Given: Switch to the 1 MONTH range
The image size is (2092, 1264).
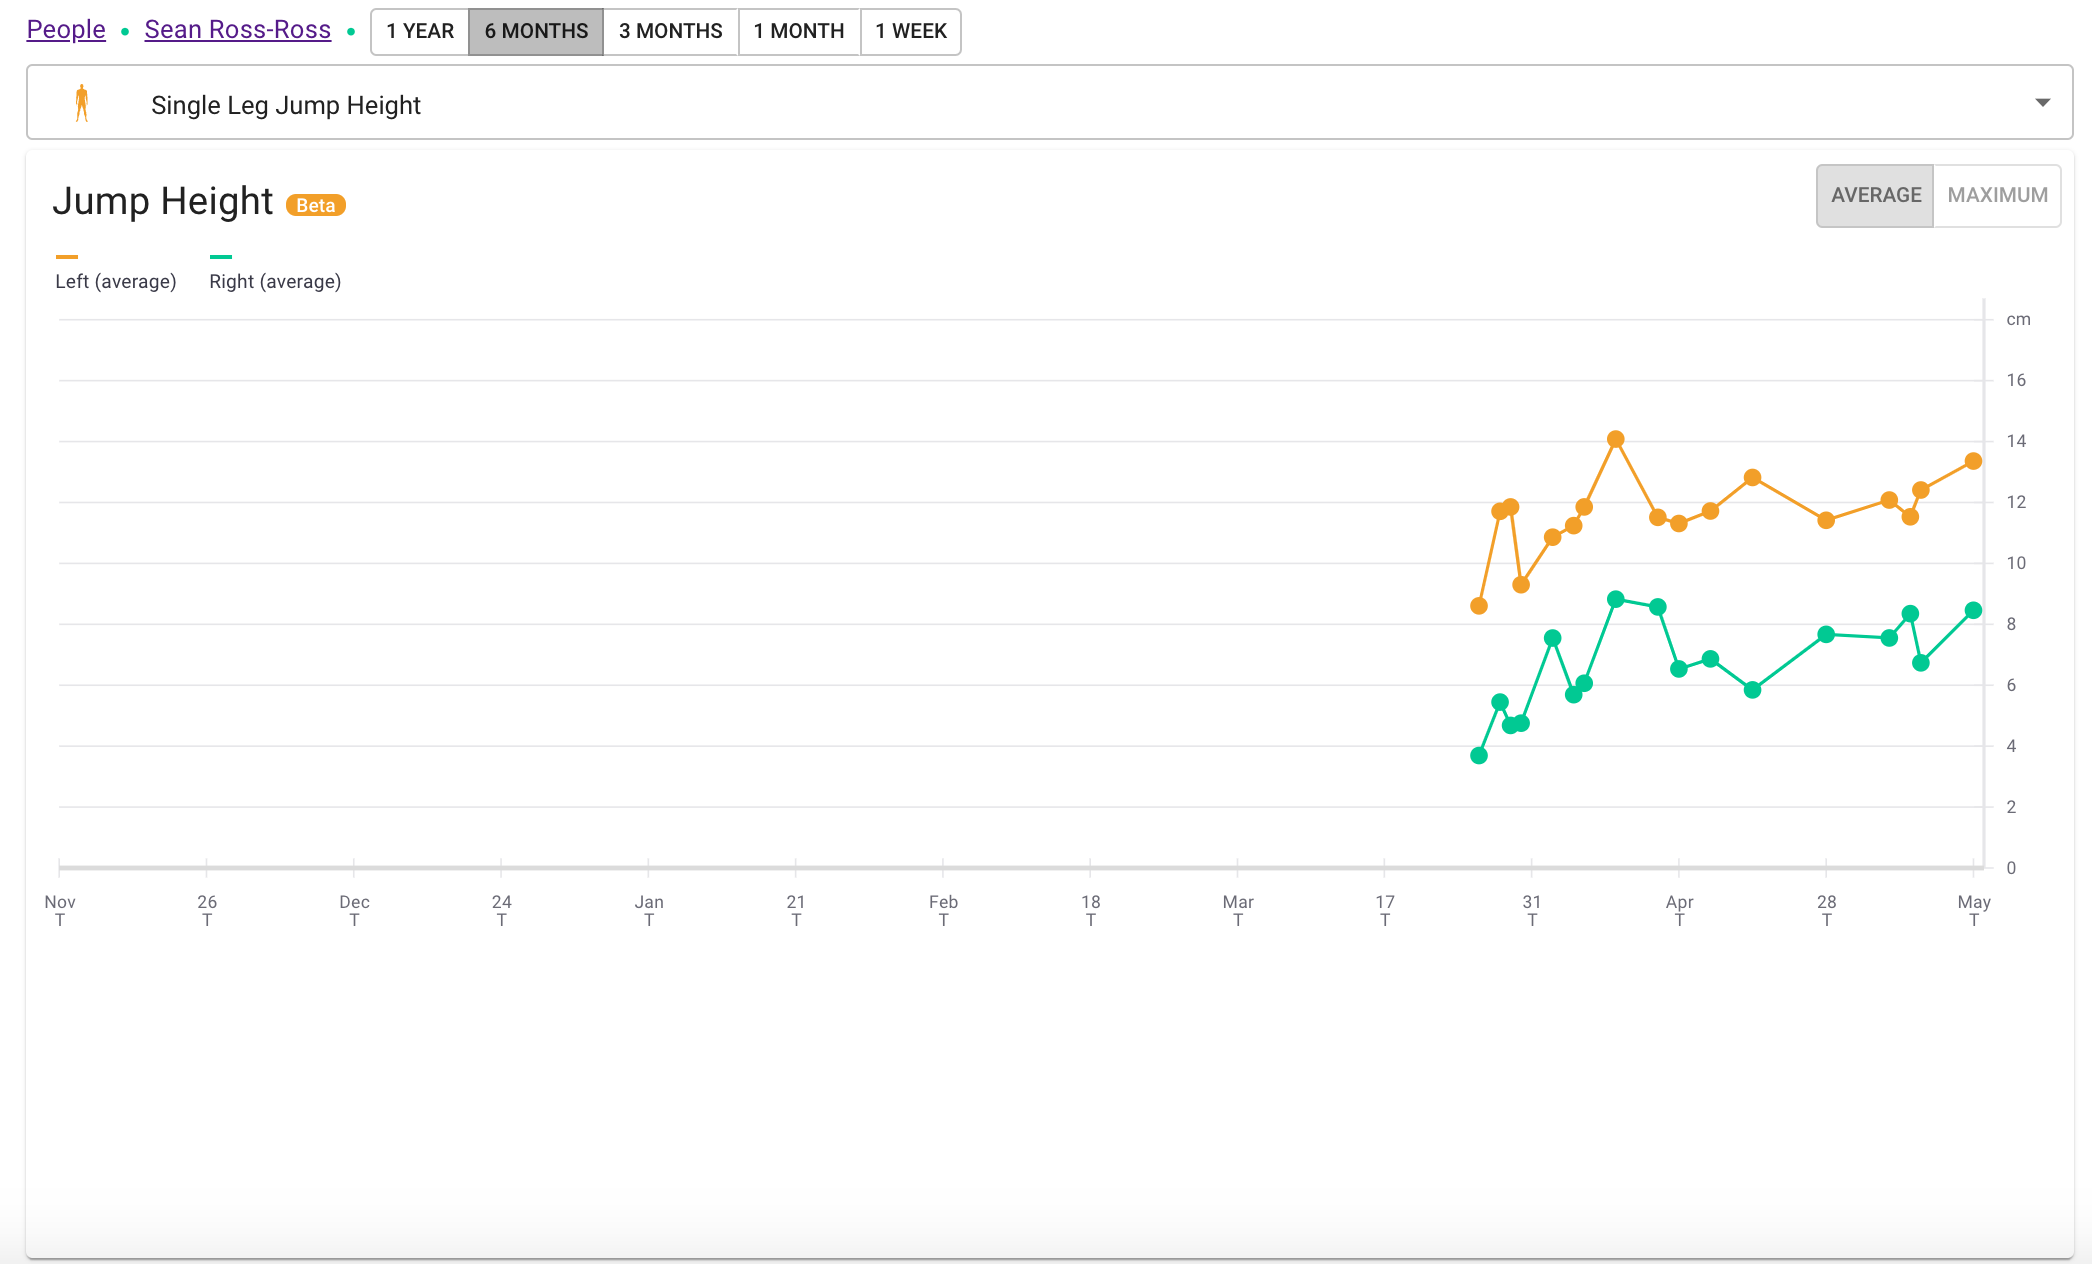Looking at the screenshot, I should click(x=799, y=31).
